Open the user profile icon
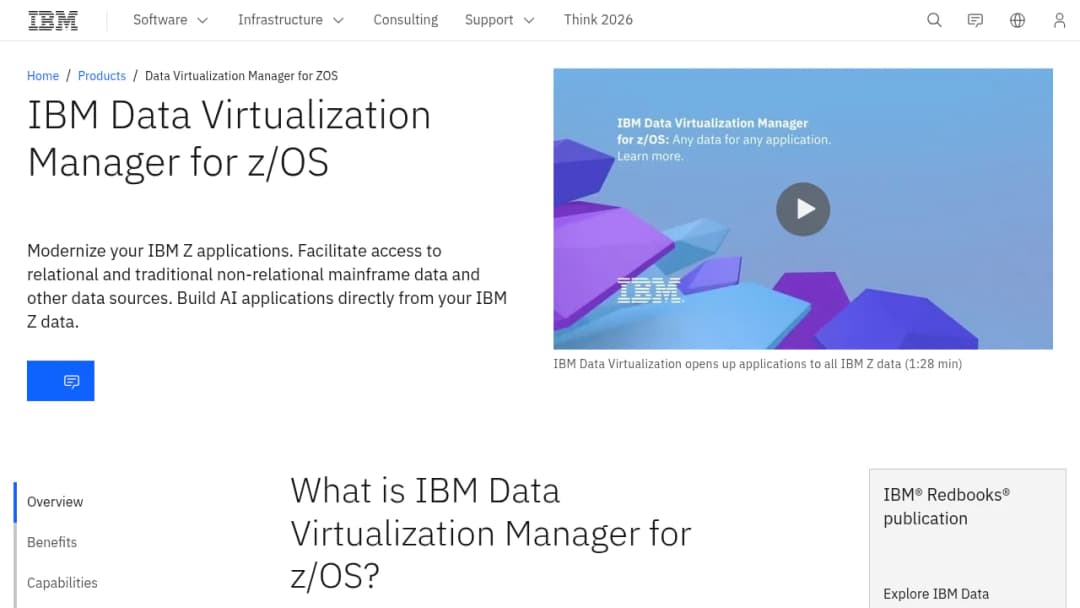 coord(1059,20)
